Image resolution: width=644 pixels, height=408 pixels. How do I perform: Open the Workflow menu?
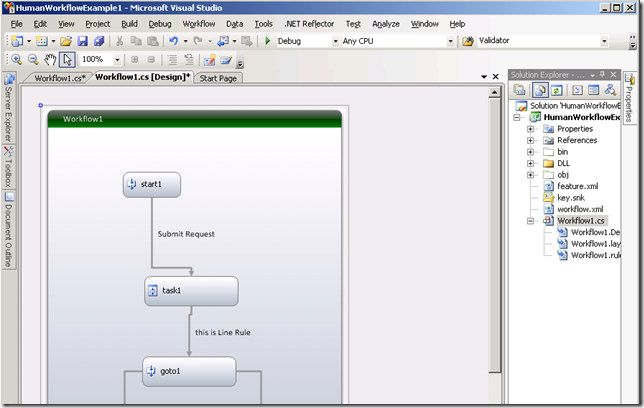[x=199, y=24]
